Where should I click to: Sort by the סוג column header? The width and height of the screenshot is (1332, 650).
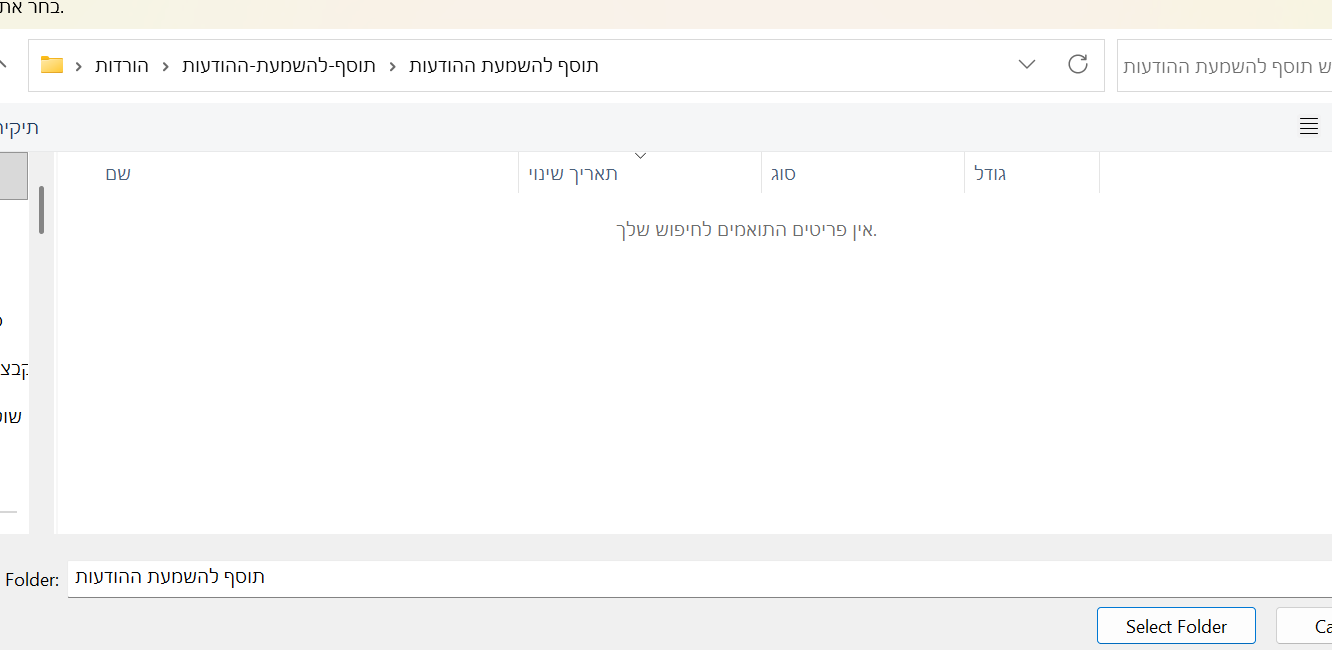(783, 174)
